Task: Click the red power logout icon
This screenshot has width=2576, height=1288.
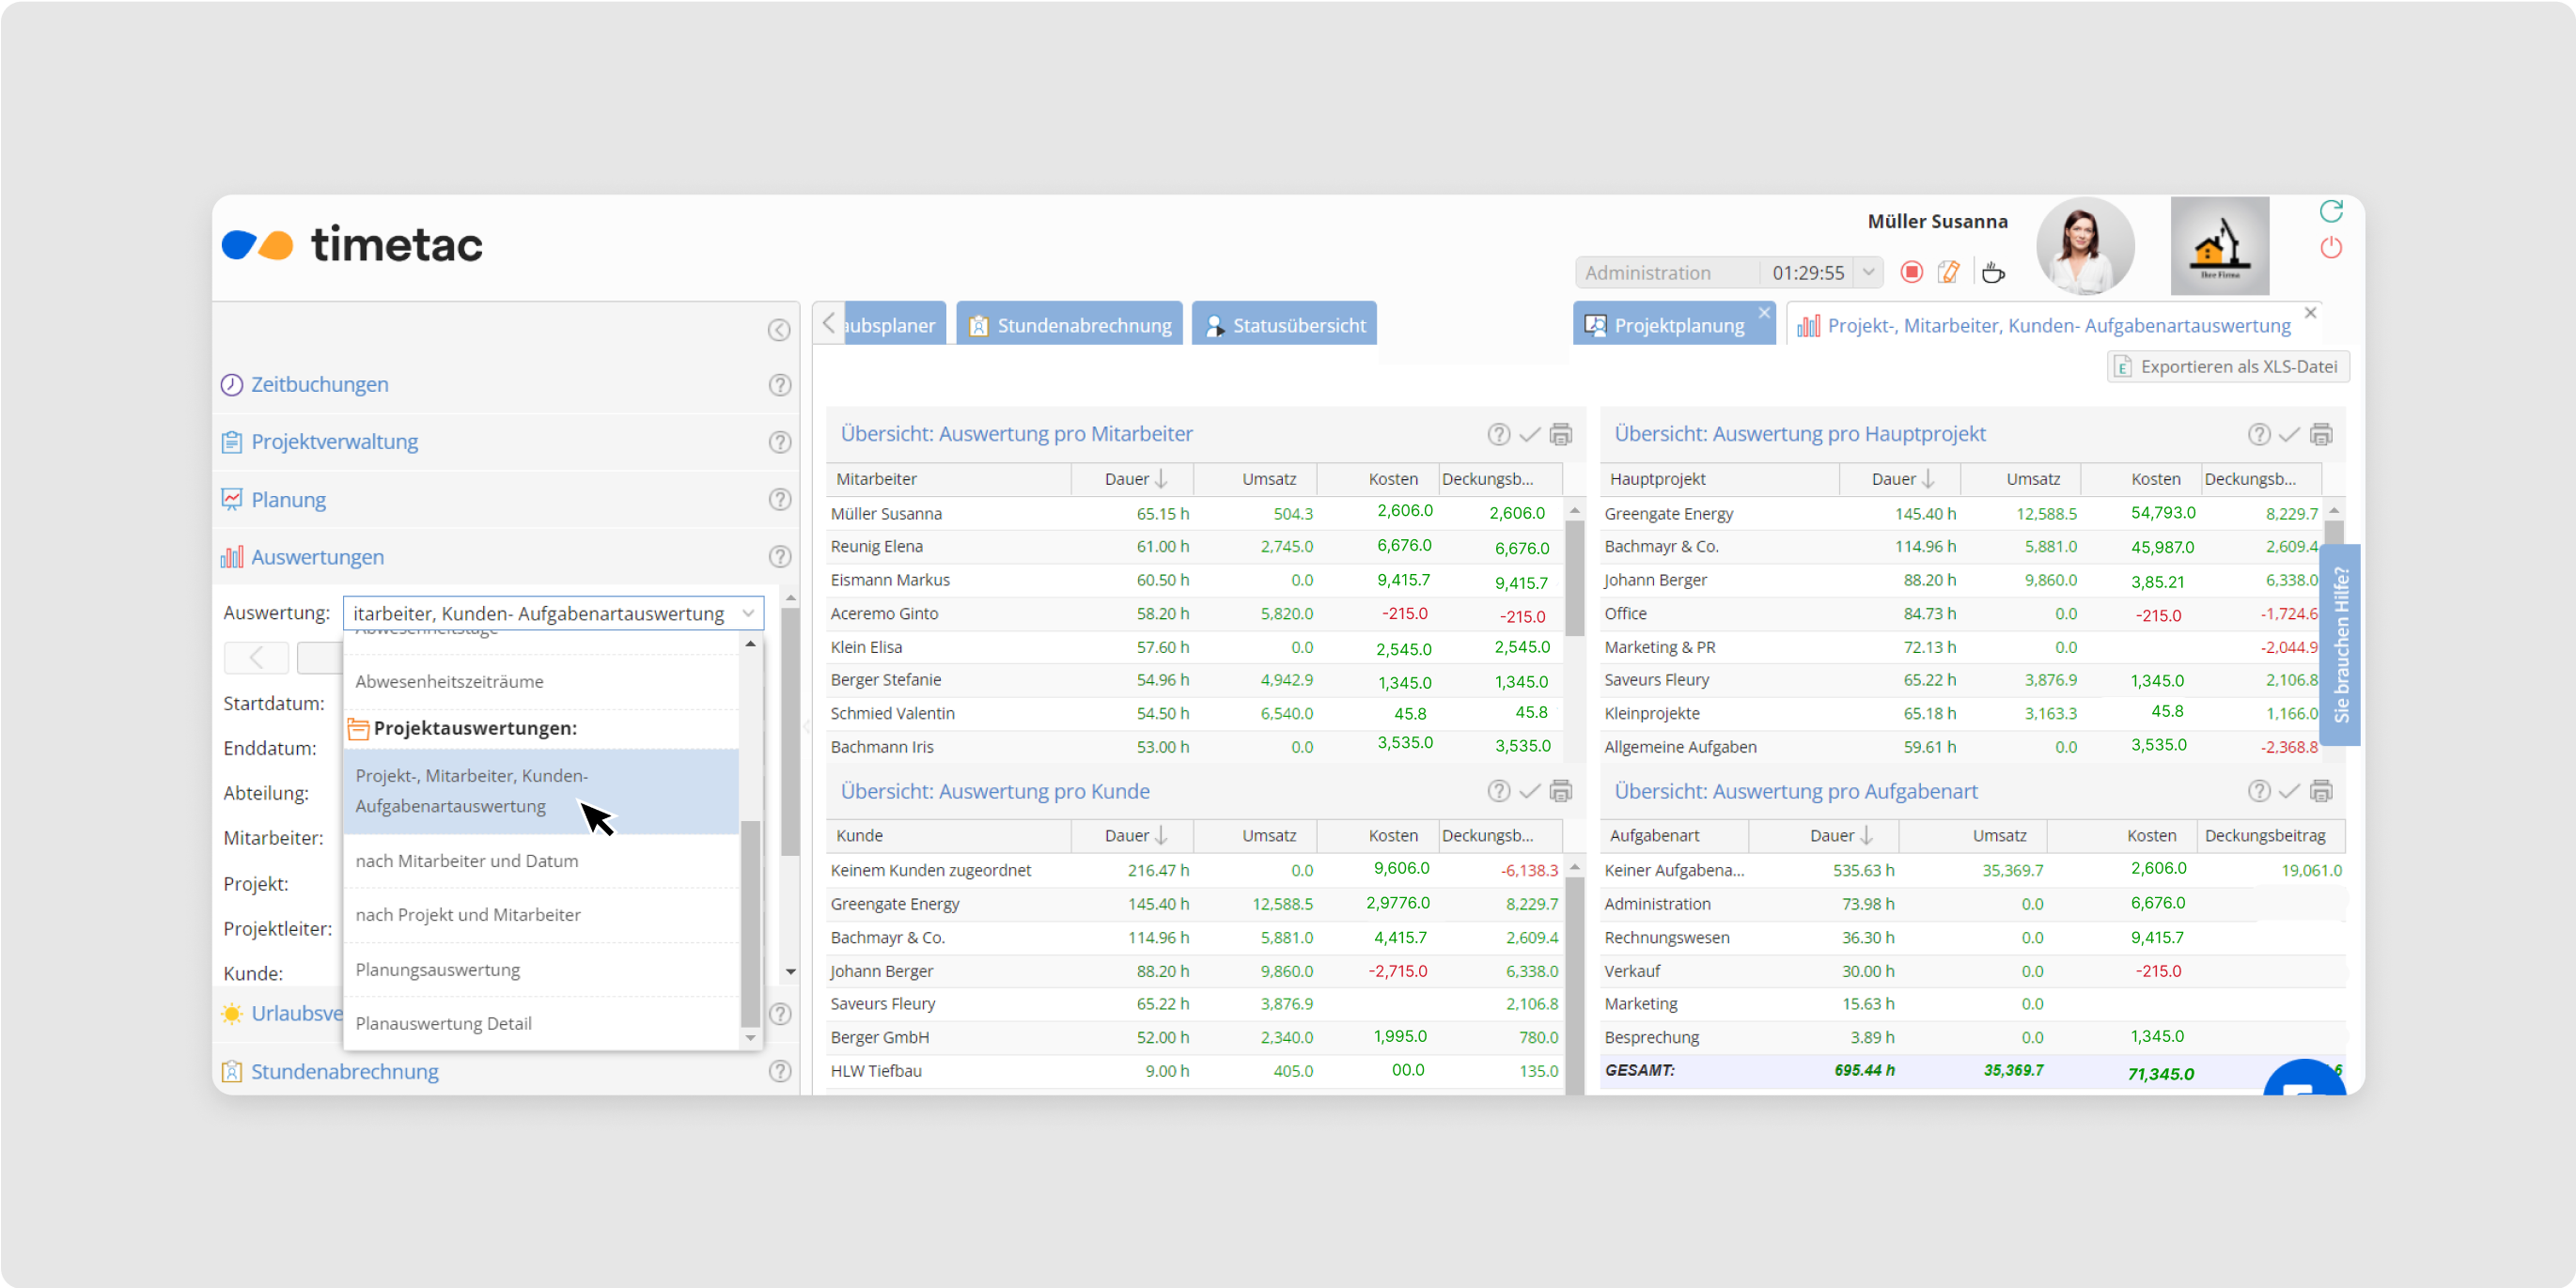Action: tap(2331, 248)
